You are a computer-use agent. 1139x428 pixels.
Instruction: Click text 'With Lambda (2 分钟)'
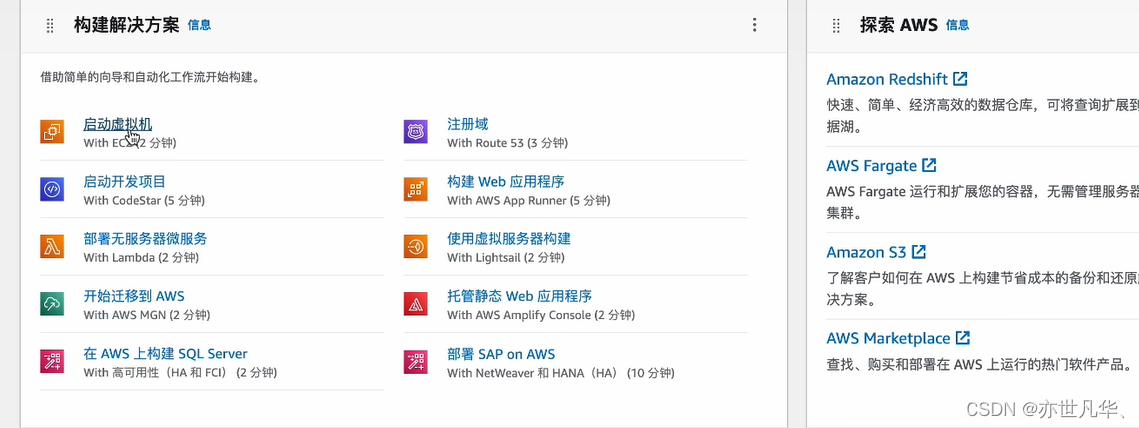[x=141, y=258]
